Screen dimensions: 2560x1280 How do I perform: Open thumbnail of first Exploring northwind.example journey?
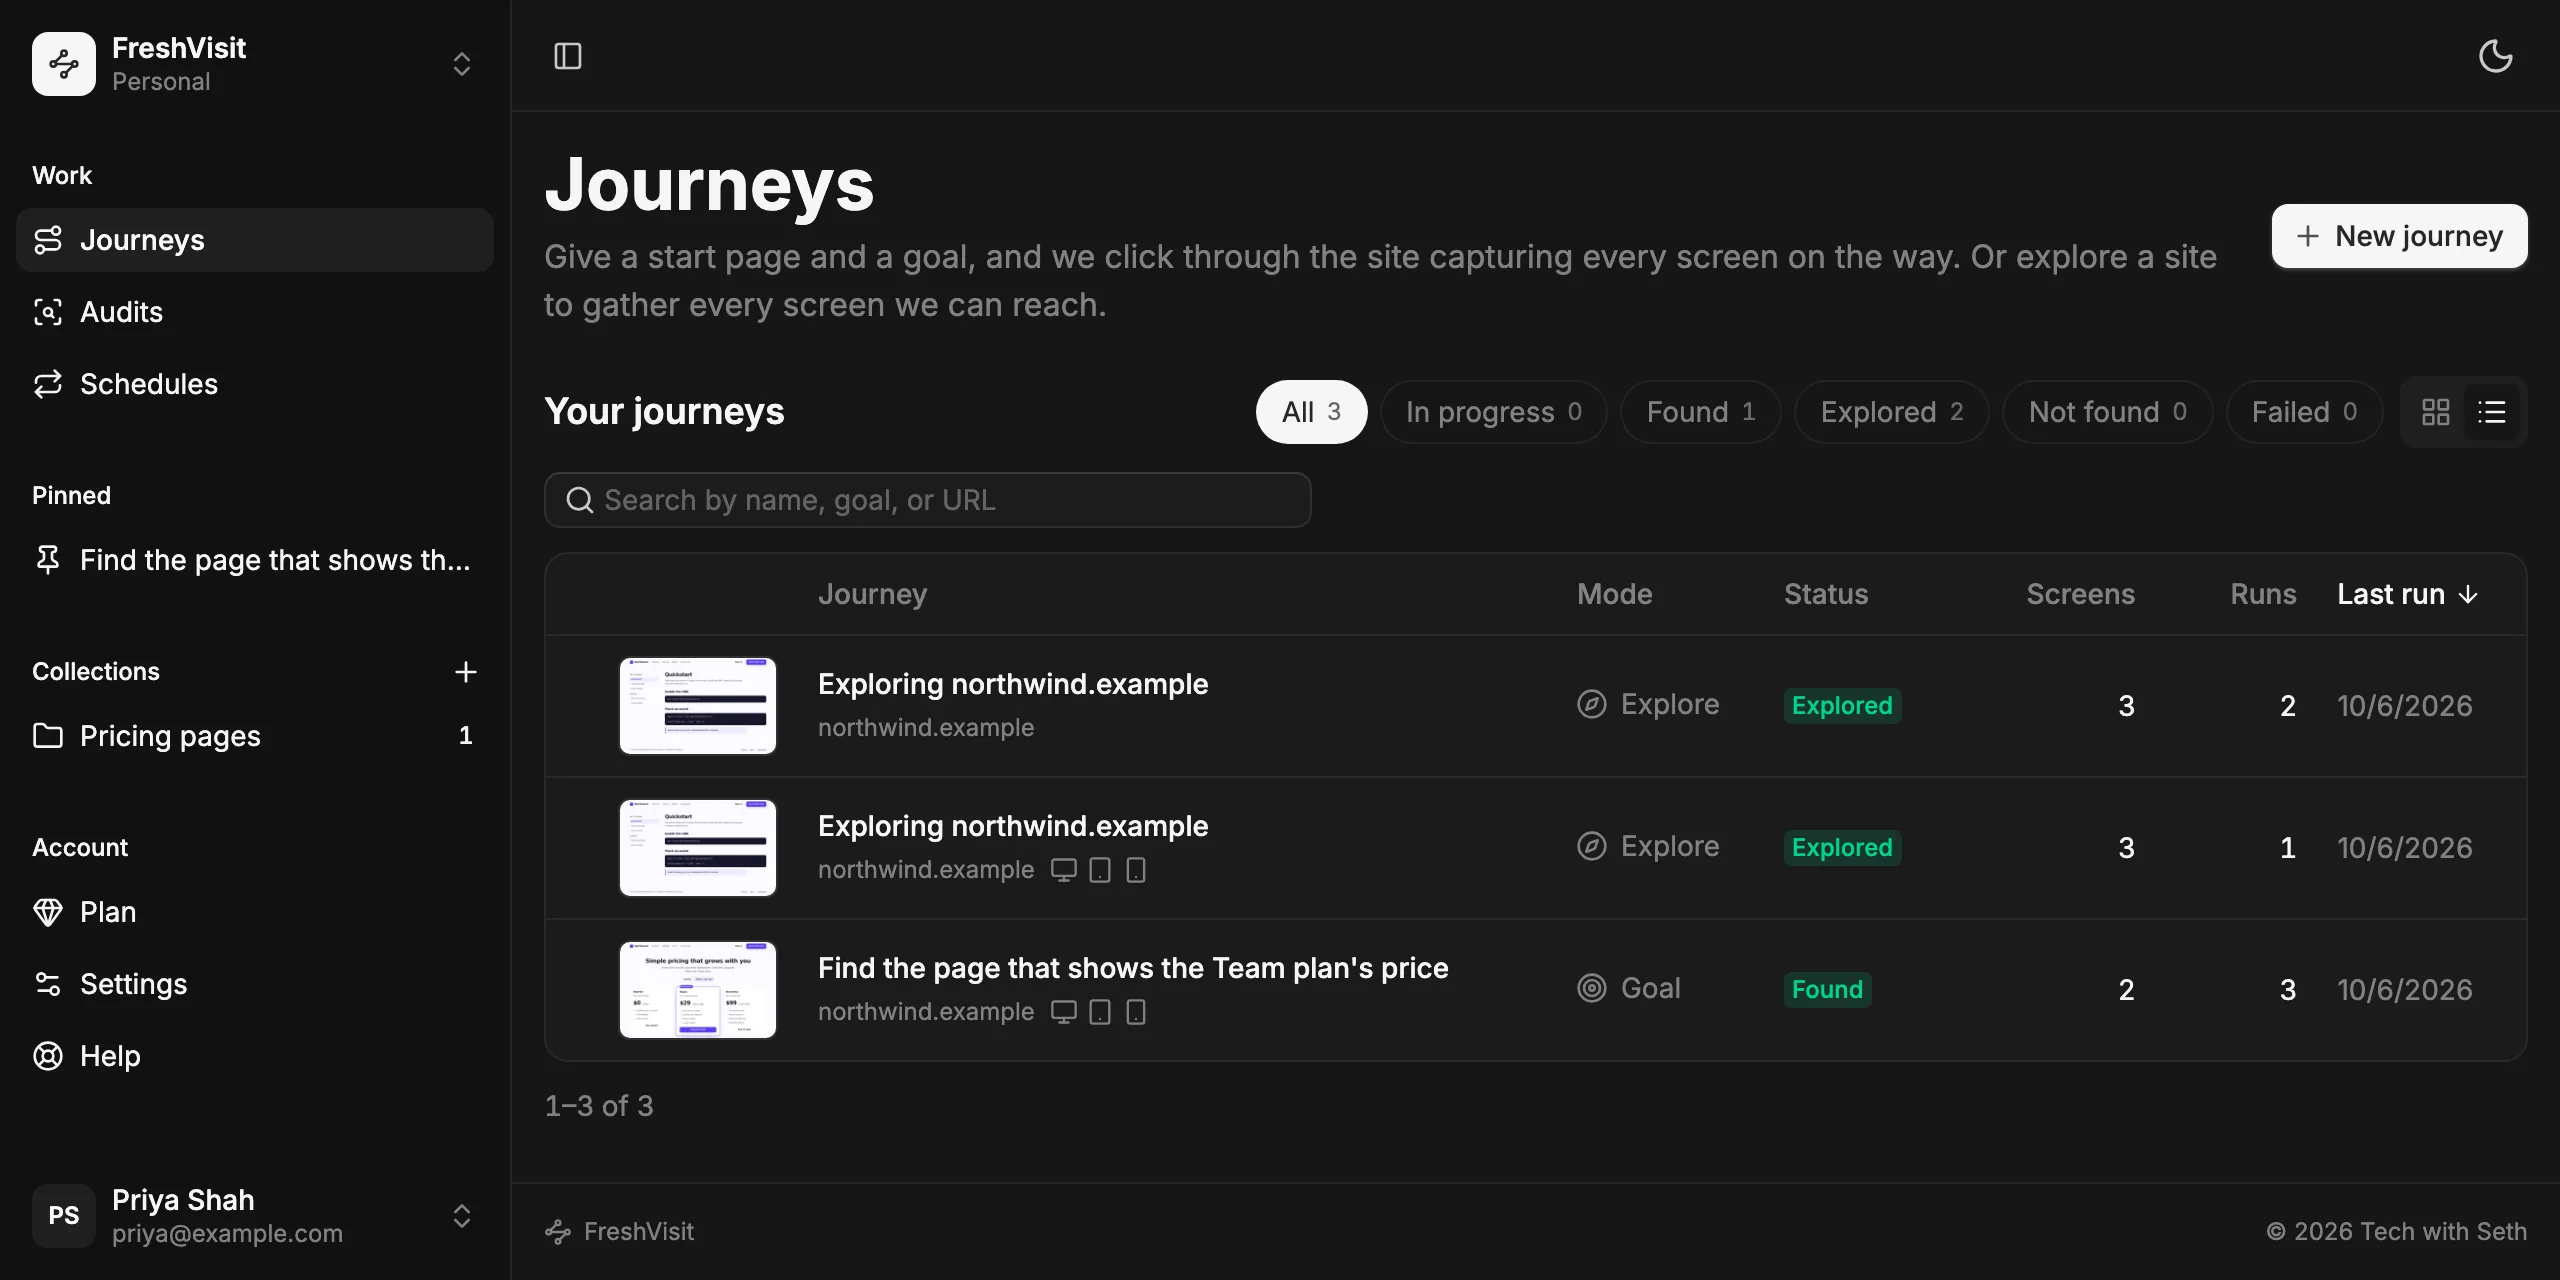click(698, 706)
